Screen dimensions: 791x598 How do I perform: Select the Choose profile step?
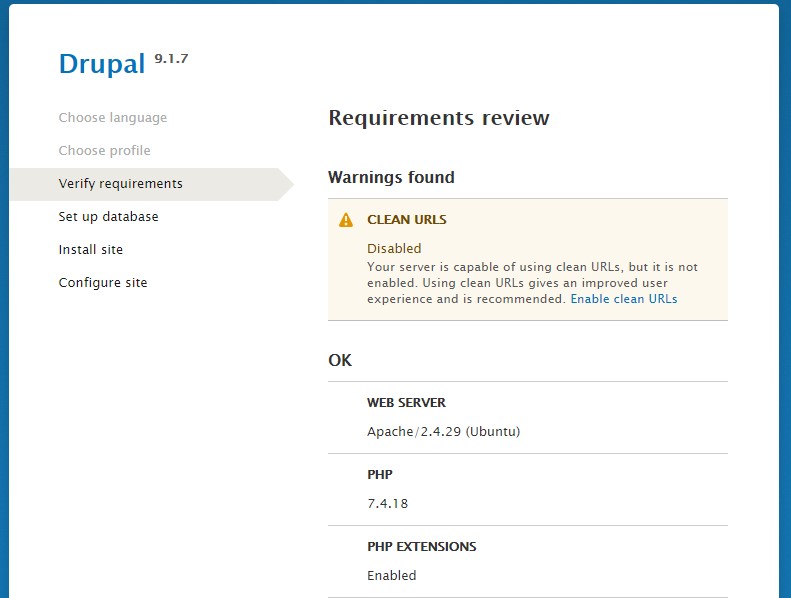point(104,151)
